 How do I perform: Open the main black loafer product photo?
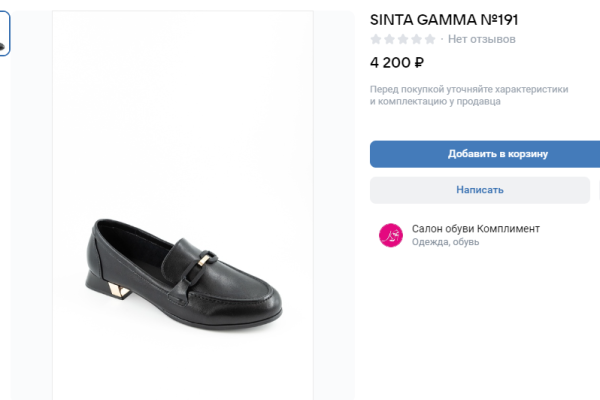click(x=182, y=270)
